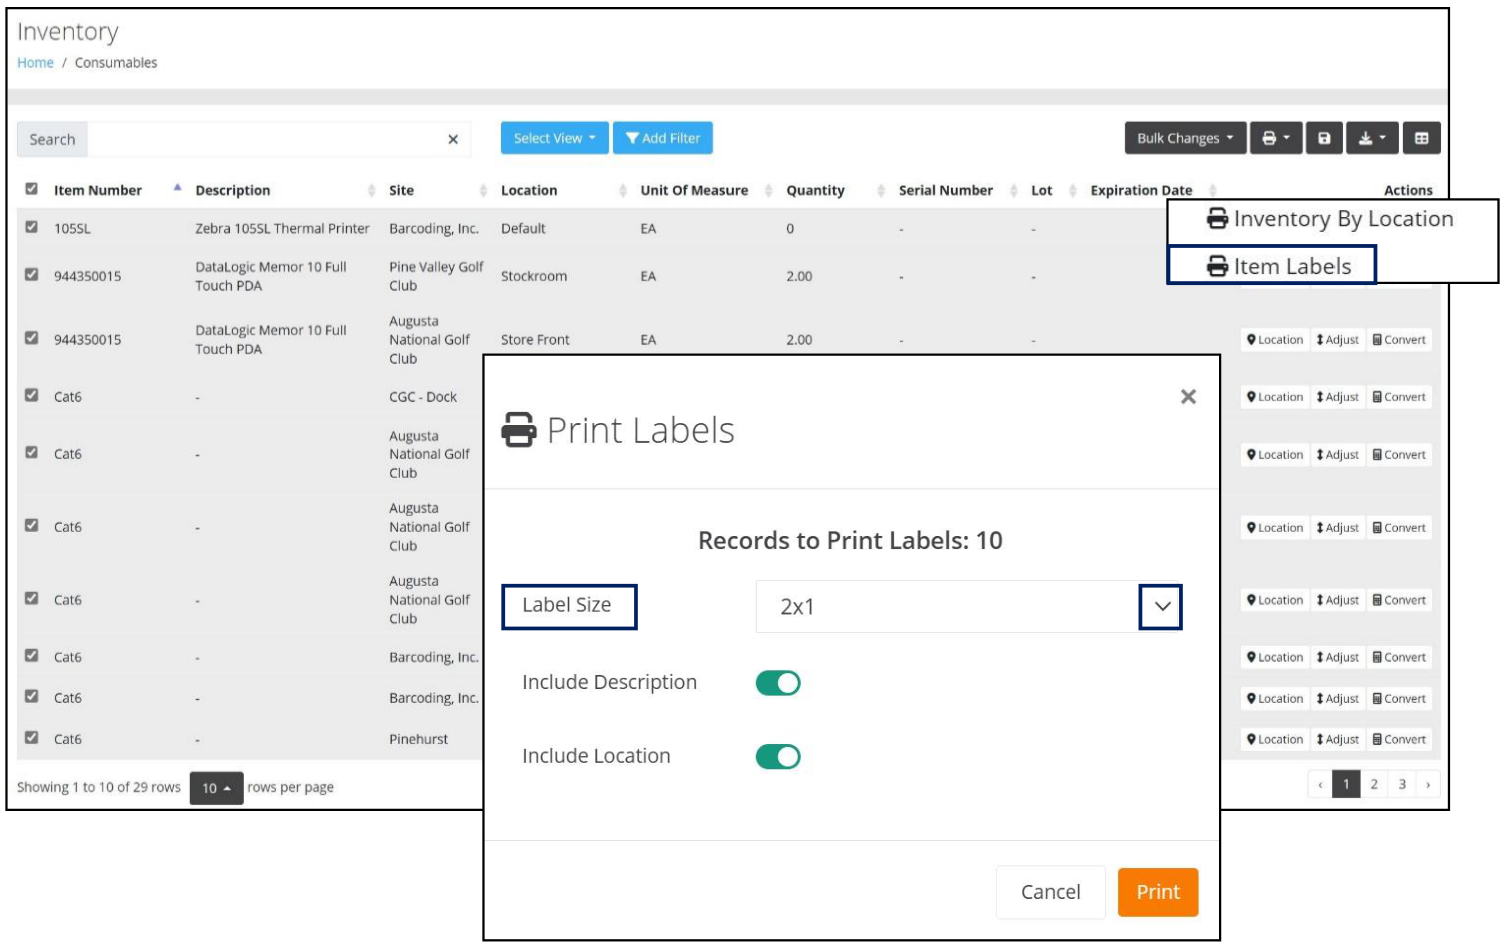Click Adjust for CGC - Dock row
Viewport: 1506px width, 948px height.
click(1337, 397)
